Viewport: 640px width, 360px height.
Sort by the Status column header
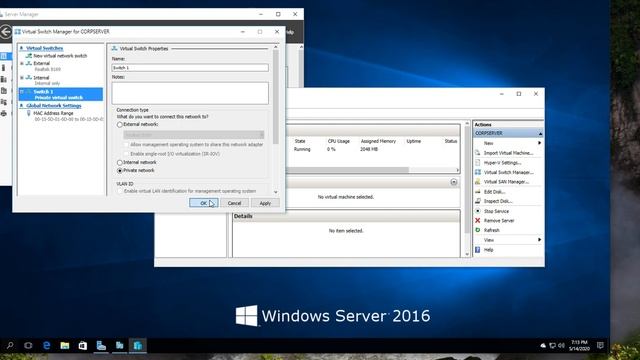[x=451, y=141]
